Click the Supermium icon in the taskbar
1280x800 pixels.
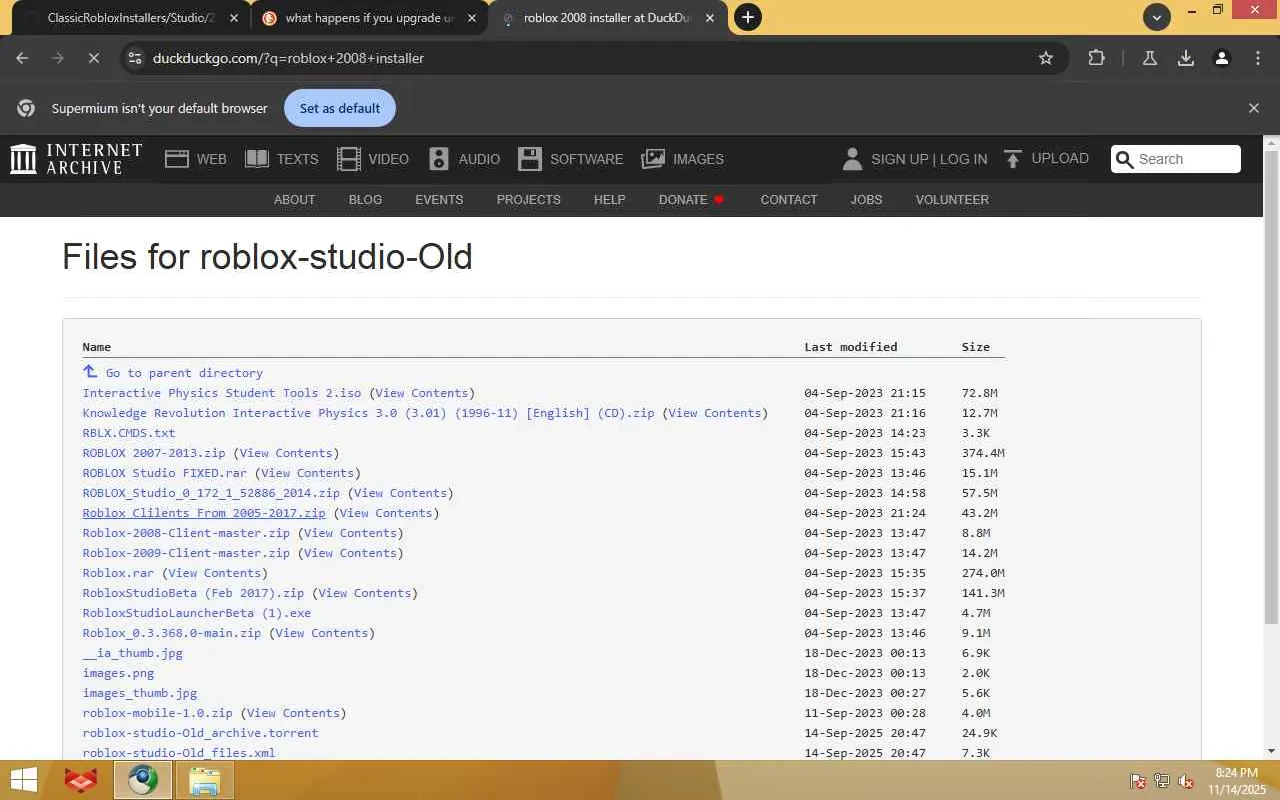coord(142,780)
